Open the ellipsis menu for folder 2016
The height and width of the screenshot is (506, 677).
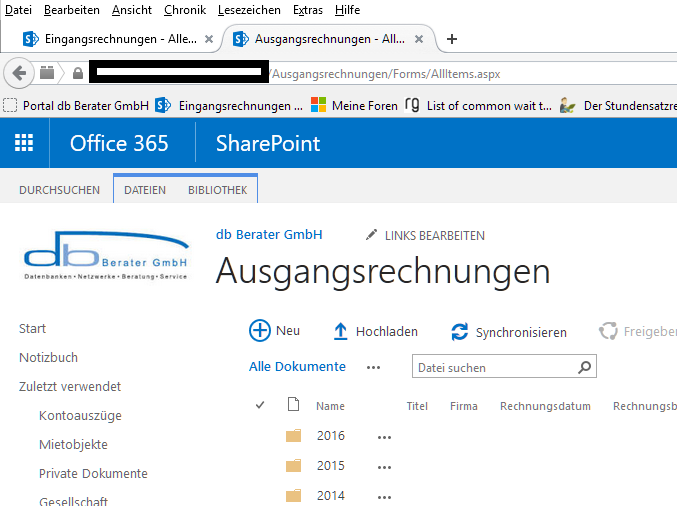tap(384, 437)
